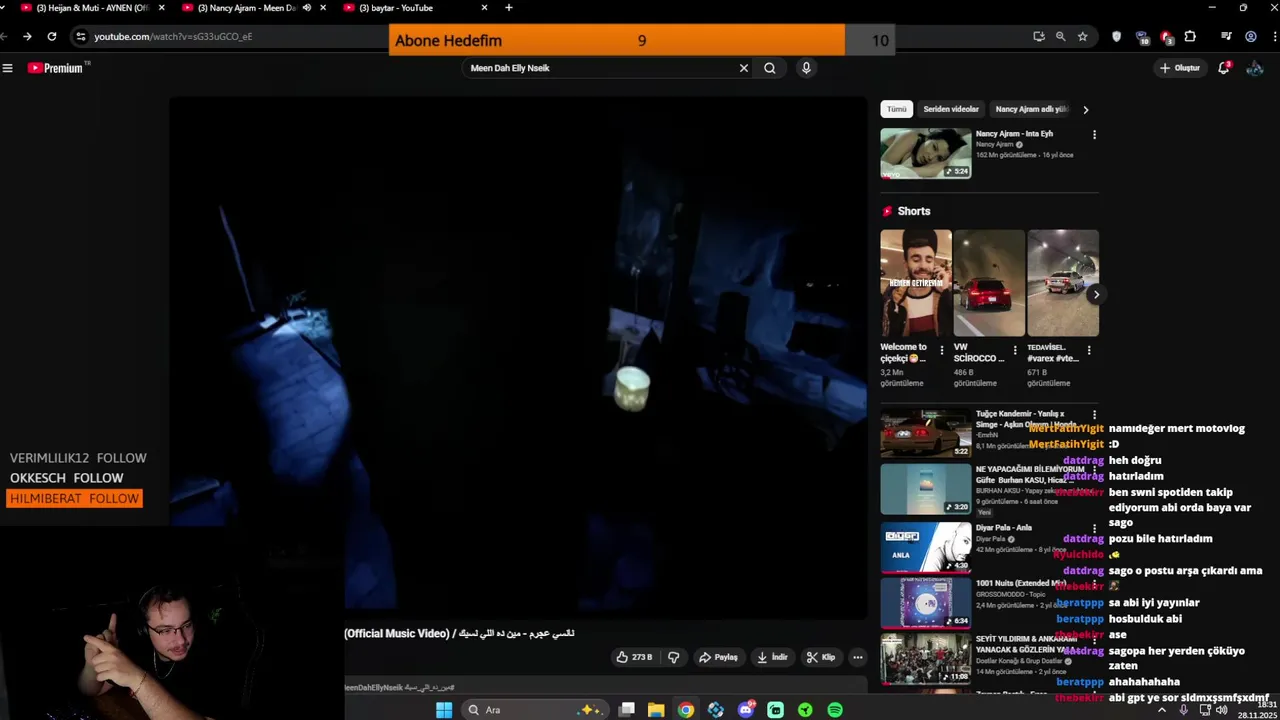Open Task View on the taskbar

[x=627, y=710]
